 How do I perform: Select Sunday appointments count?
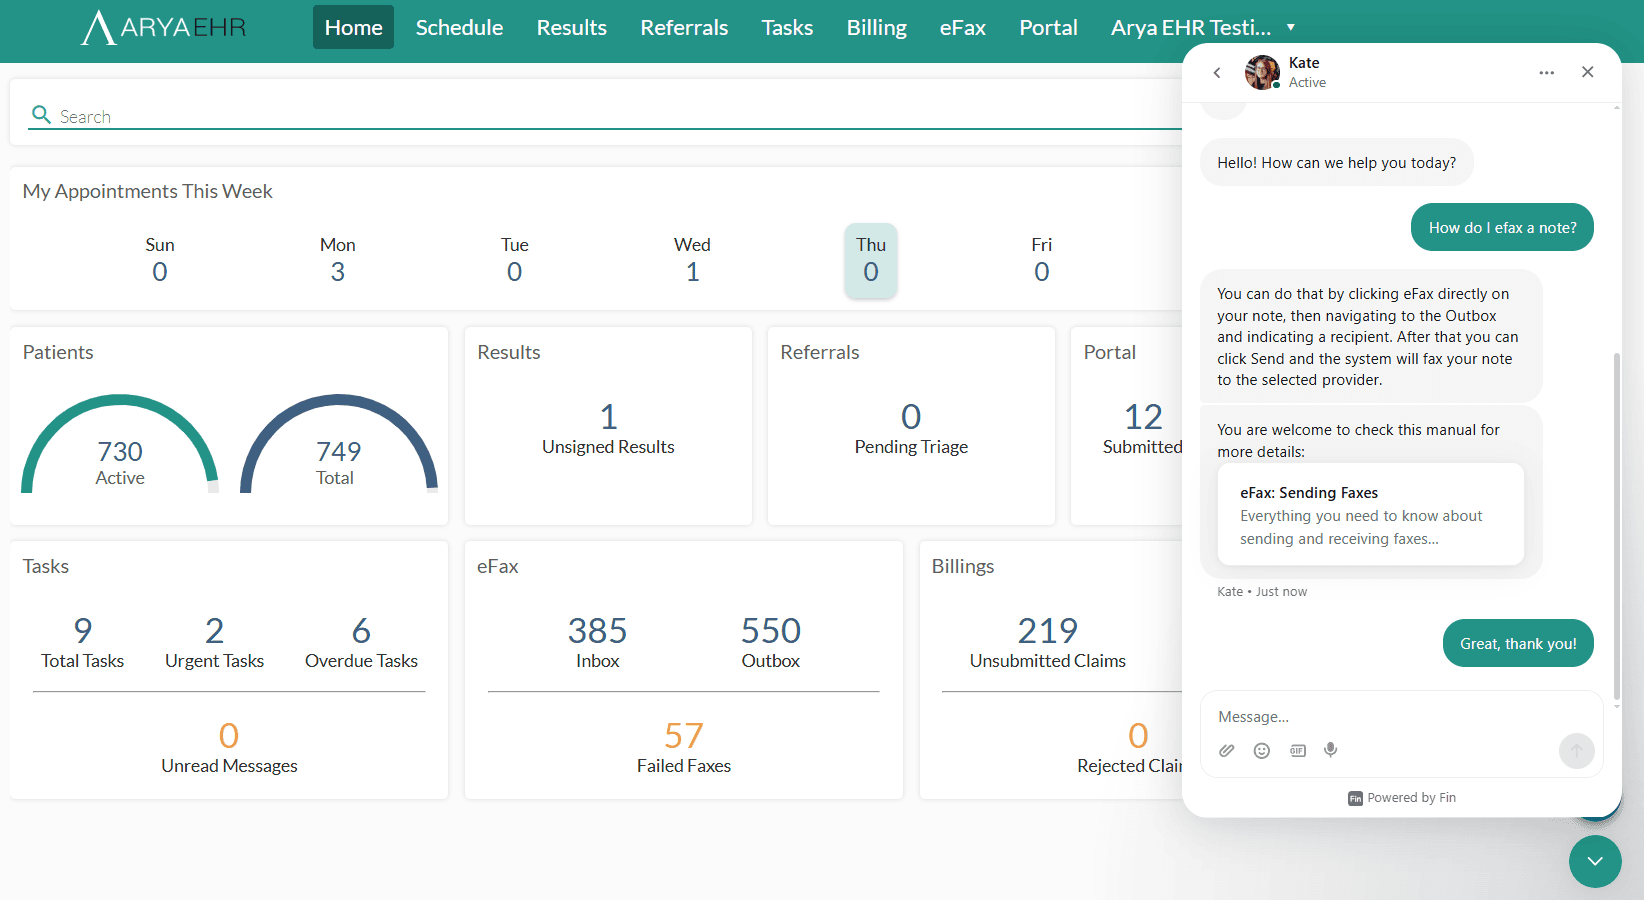click(x=160, y=260)
